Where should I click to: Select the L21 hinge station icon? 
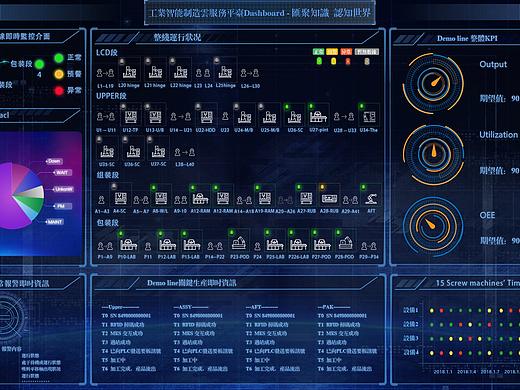155,72
